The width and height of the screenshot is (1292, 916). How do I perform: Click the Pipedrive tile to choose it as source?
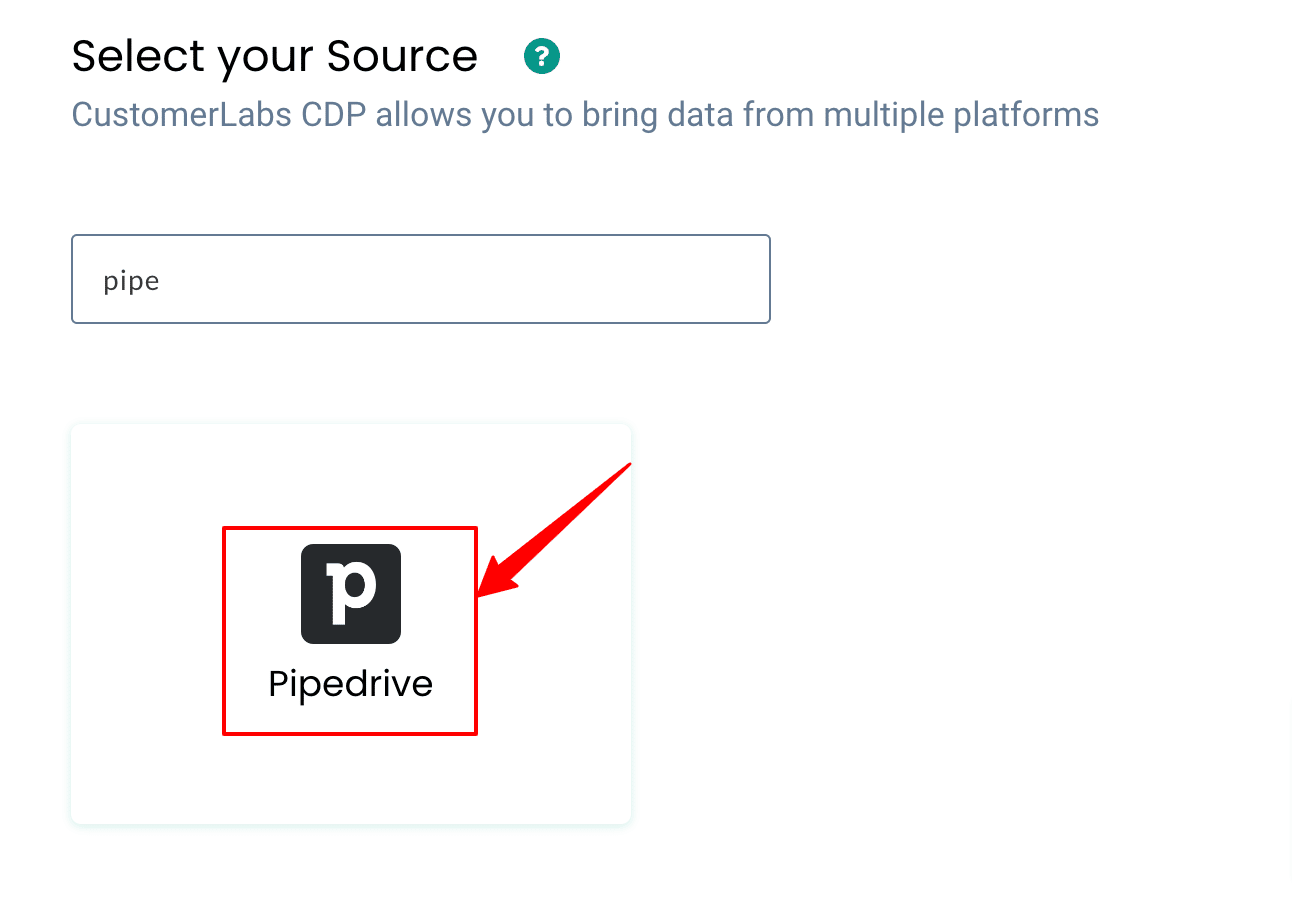click(349, 623)
